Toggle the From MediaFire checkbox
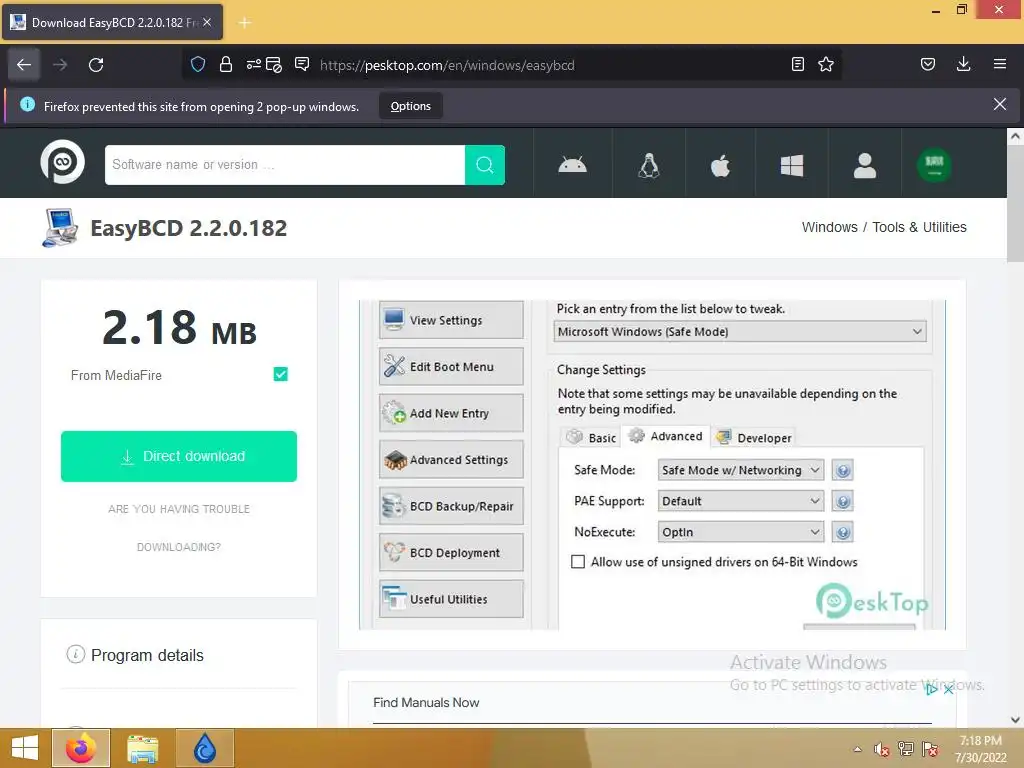 [x=281, y=374]
